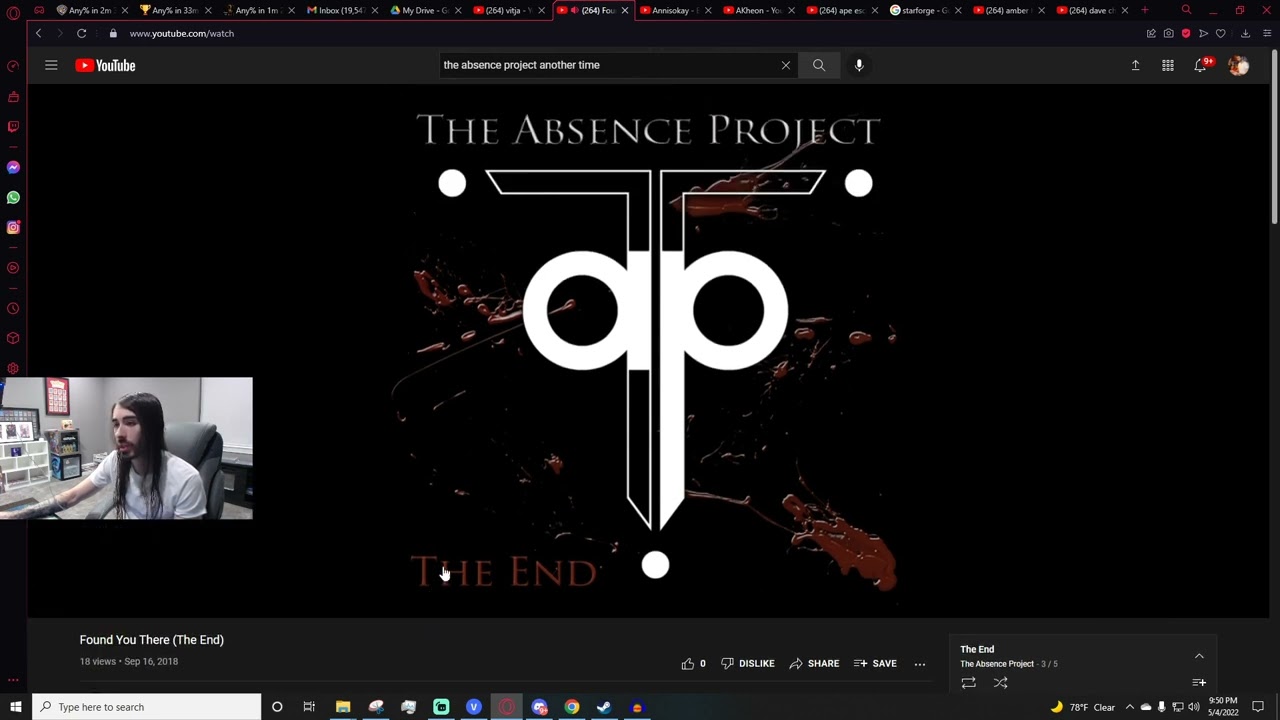
Task: Open Opera sidebar settings gear
Action: click(13, 368)
